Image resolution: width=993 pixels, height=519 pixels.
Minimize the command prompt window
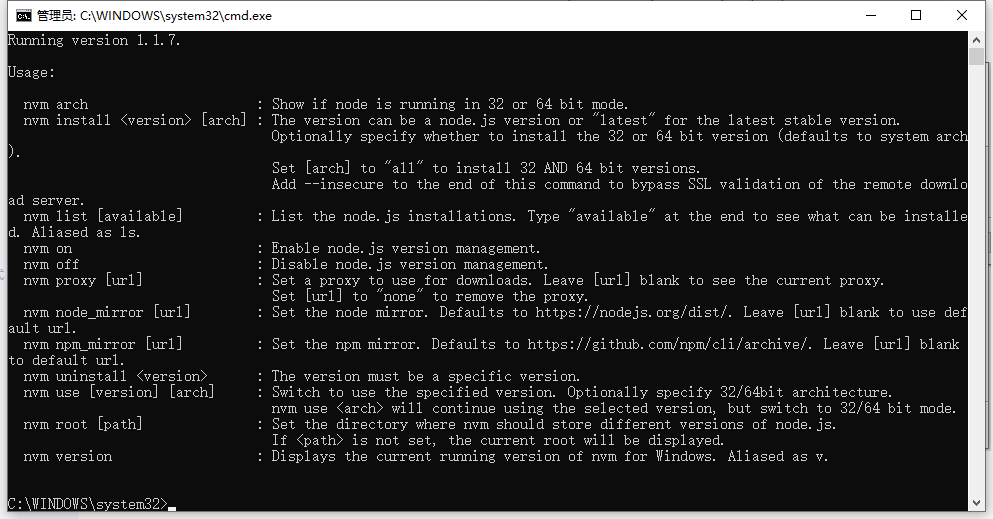point(871,15)
